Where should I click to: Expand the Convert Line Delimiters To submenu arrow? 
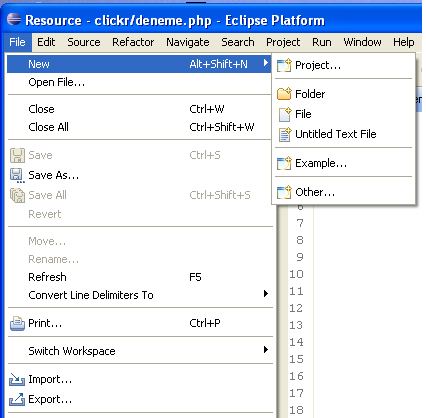point(266,294)
